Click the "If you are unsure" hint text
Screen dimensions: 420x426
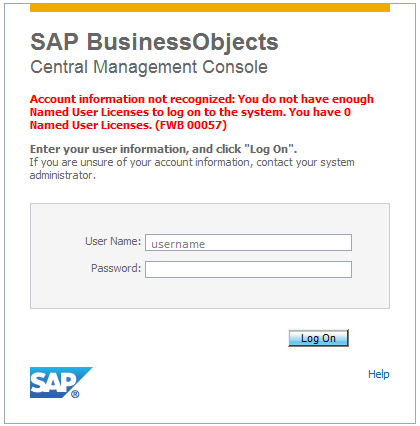tap(192, 169)
